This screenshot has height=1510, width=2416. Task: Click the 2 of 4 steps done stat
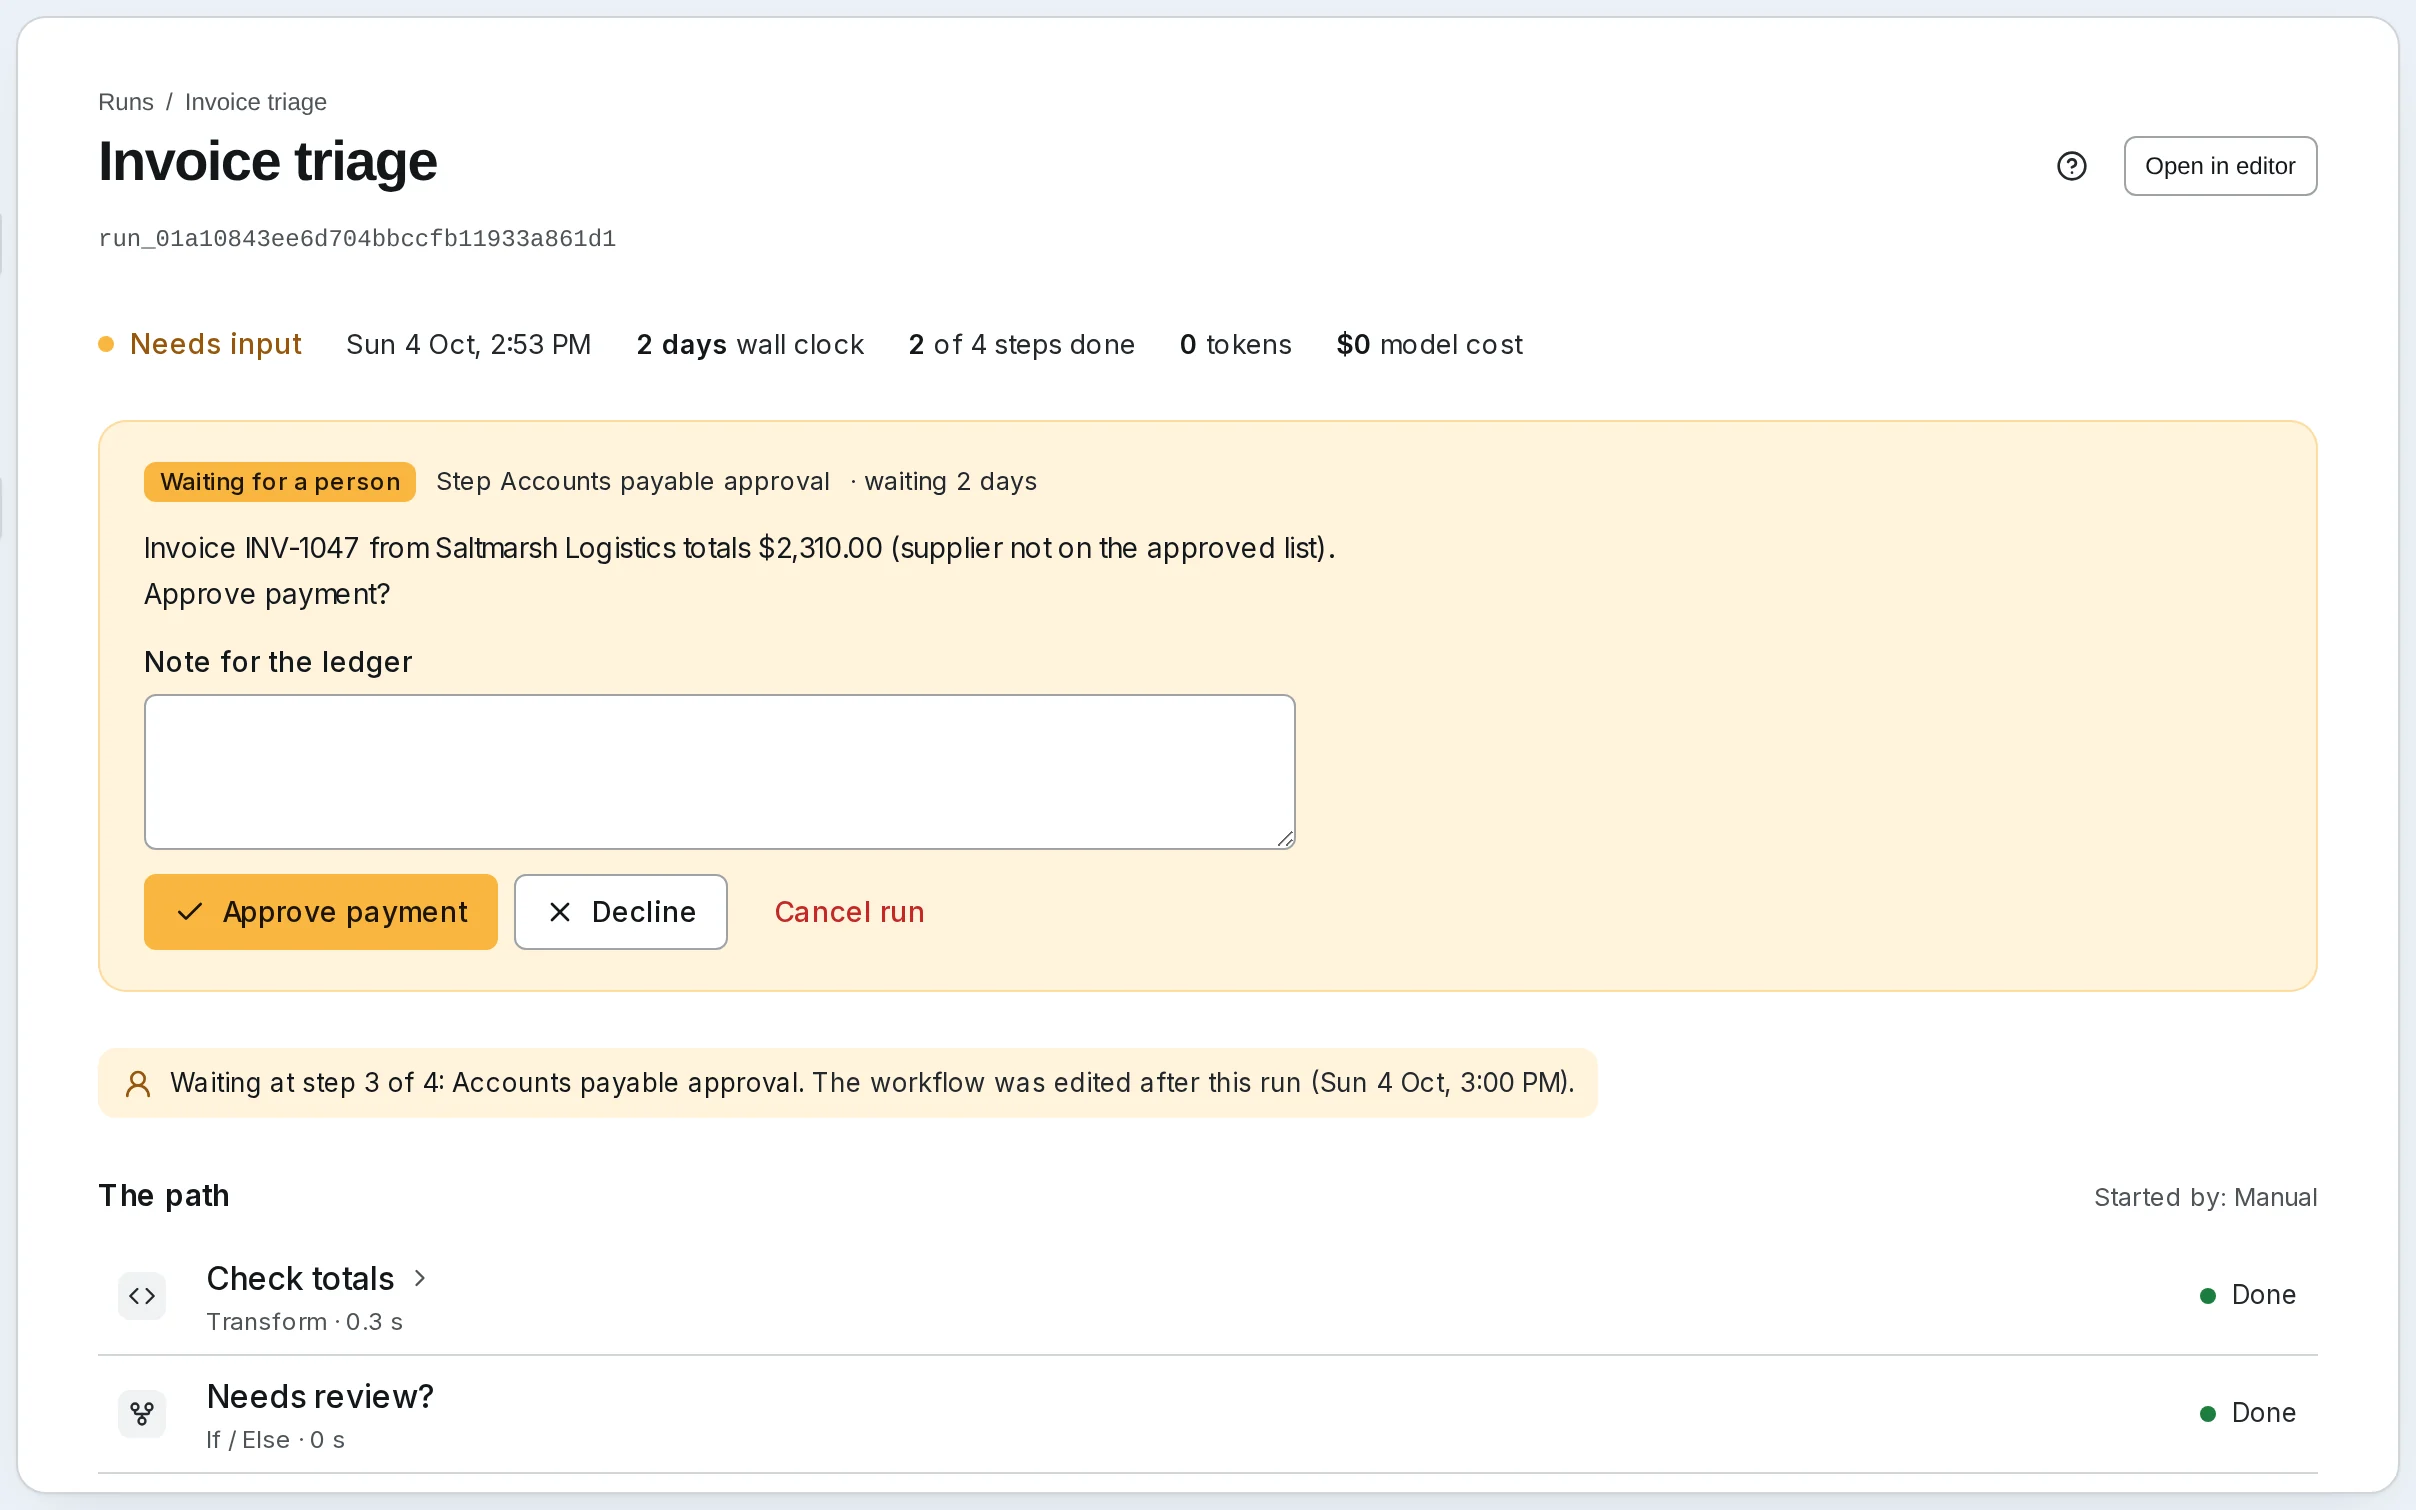(x=1021, y=344)
